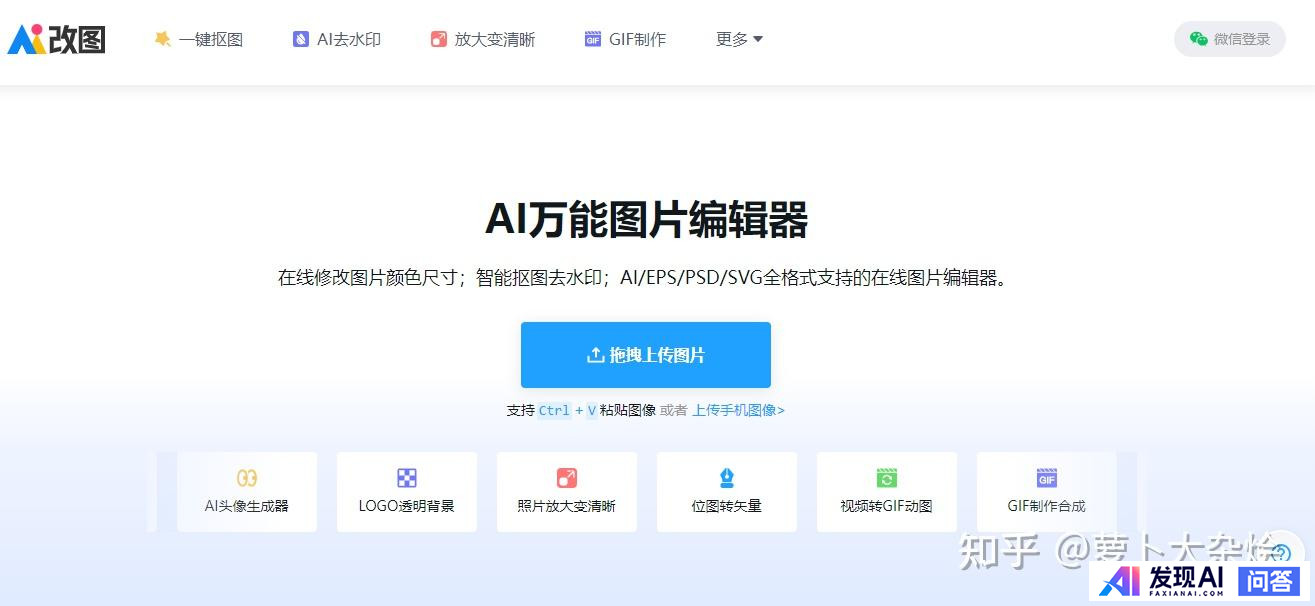The width and height of the screenshot is (1315, 606).
Task: Open the 上传手机图像 link
Action: coord(738,410)
